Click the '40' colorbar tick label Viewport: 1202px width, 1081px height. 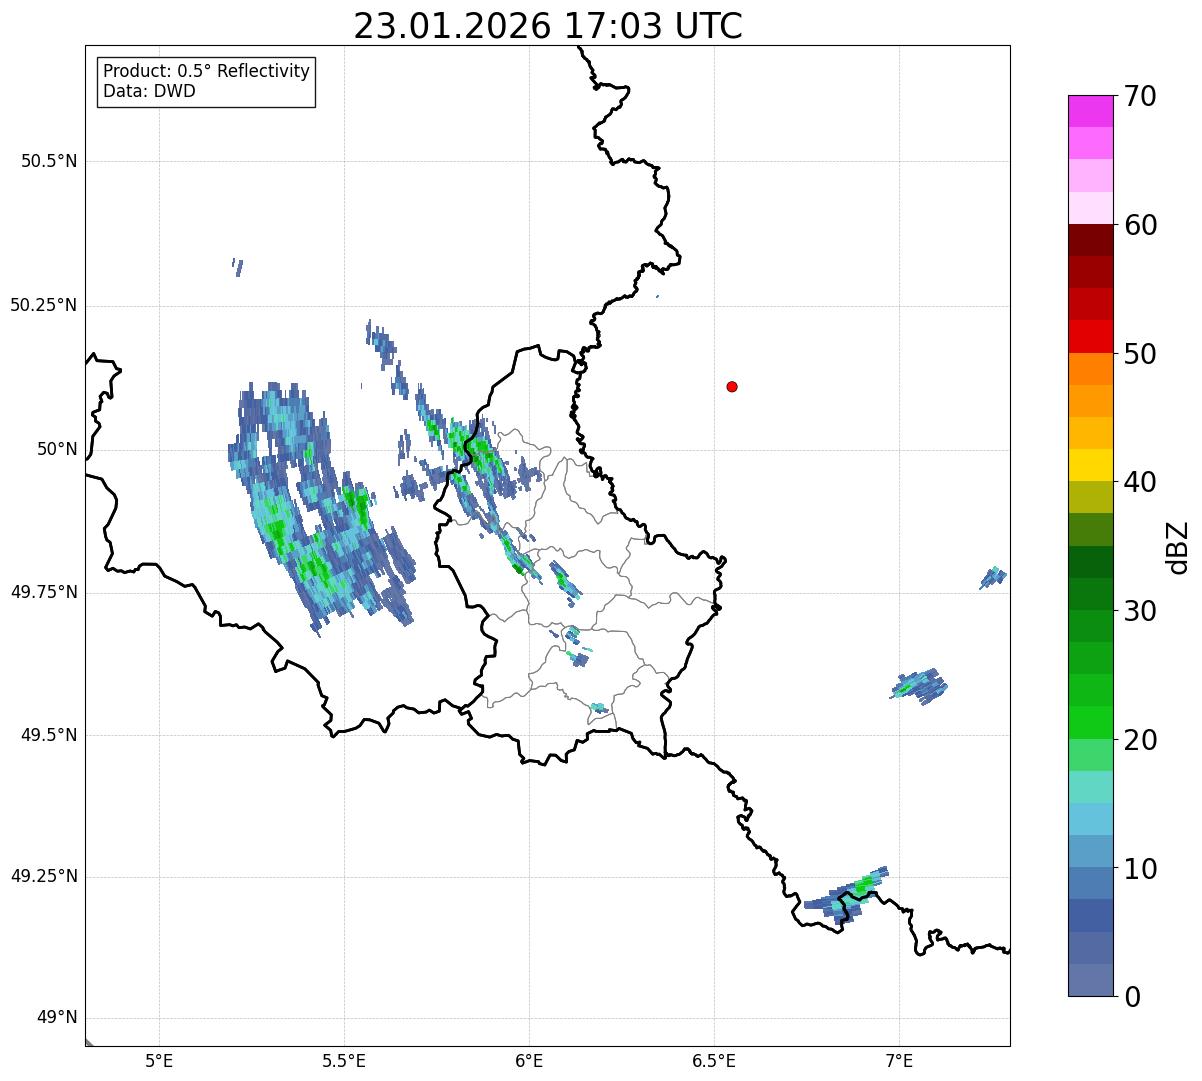pos(1139,482)
